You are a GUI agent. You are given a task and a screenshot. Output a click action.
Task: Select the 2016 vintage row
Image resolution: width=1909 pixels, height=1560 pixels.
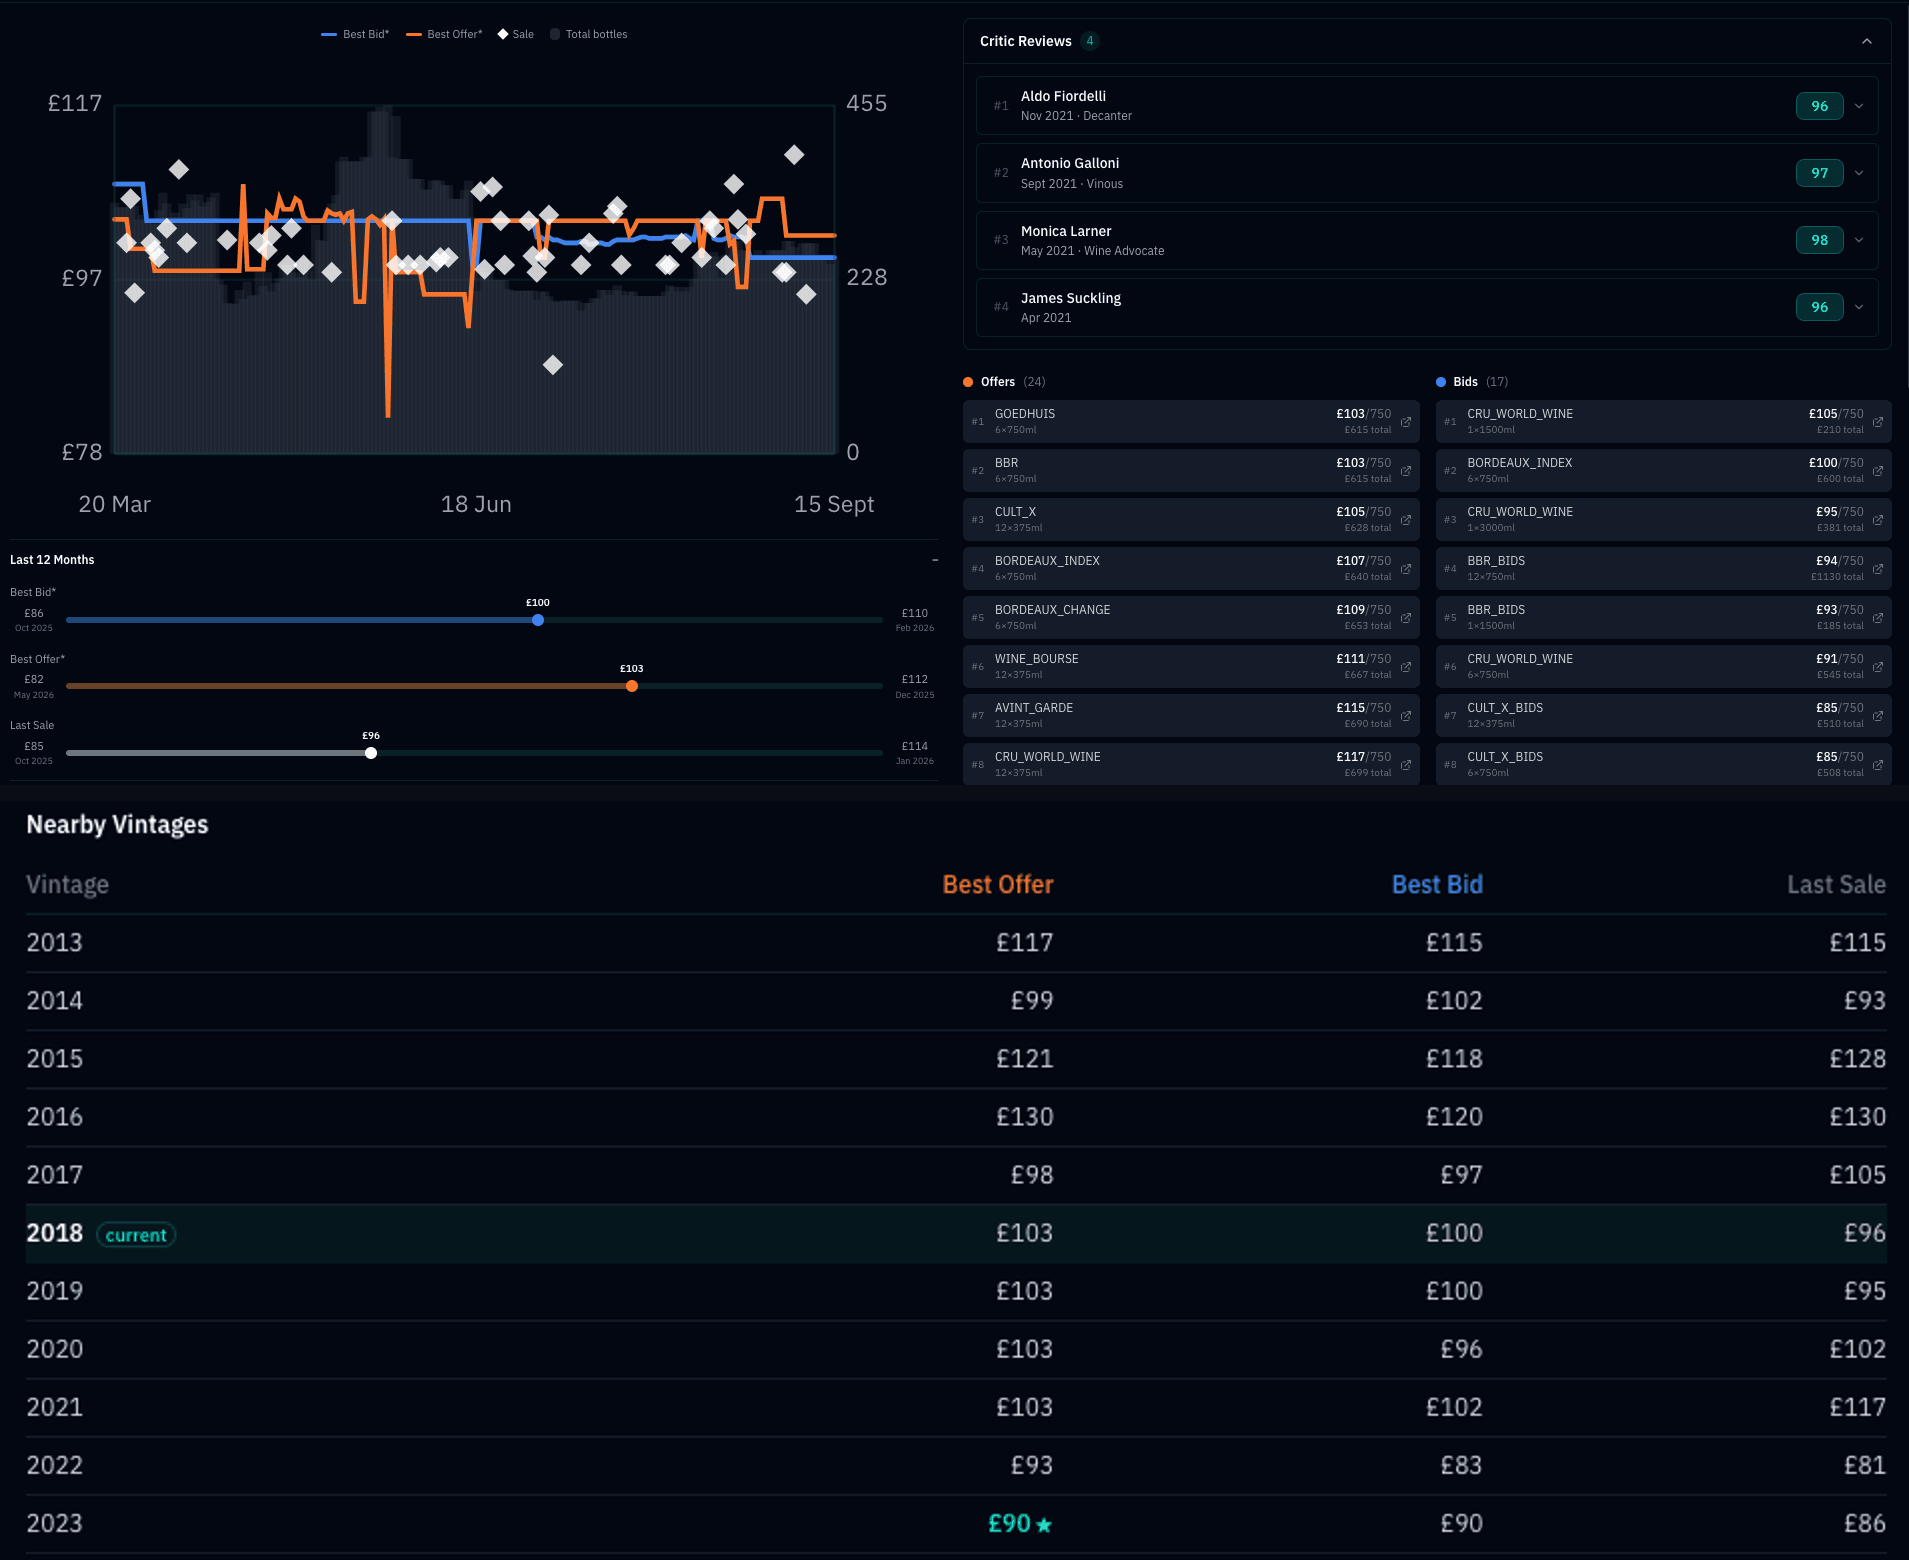click(x=956, y=1117)
